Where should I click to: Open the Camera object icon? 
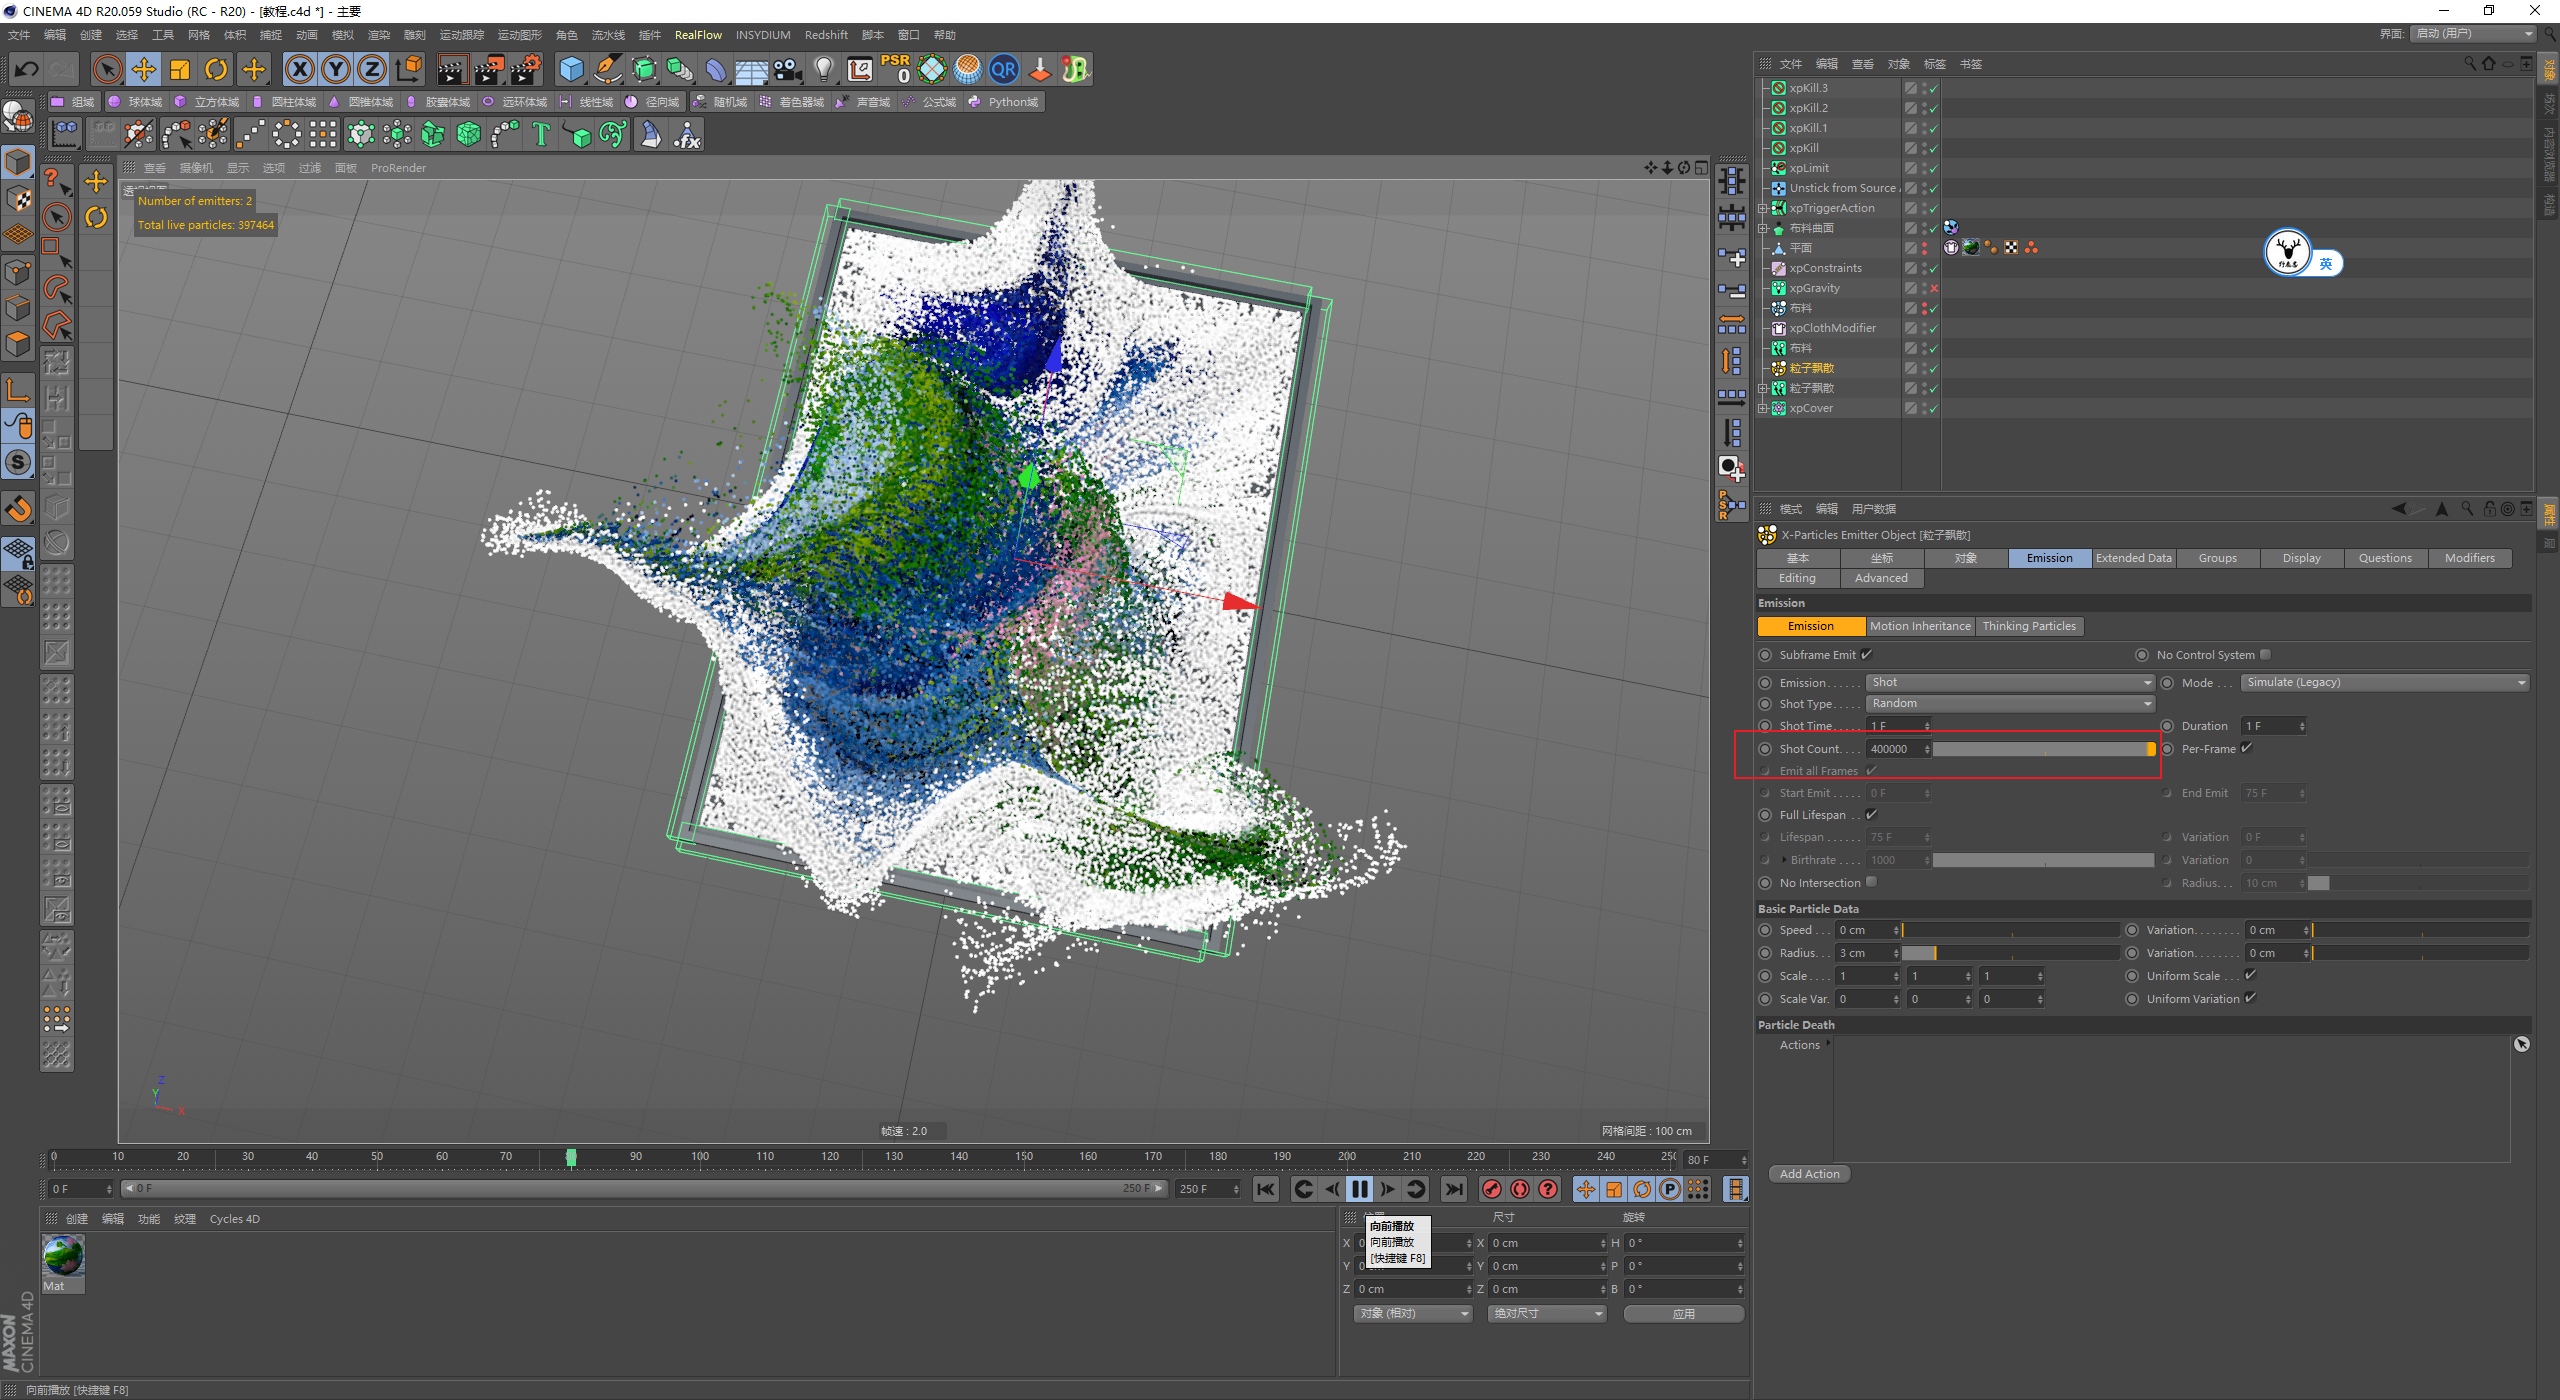click(788, 69)
